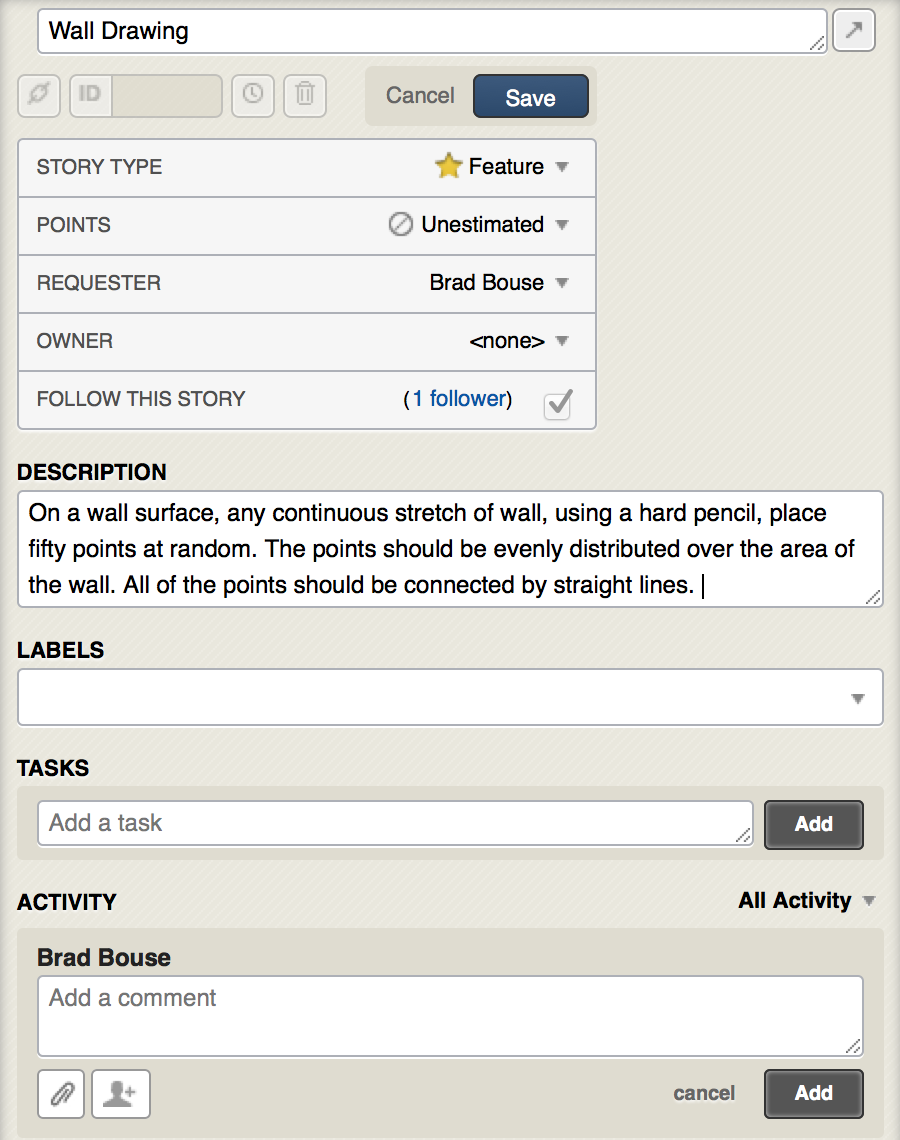Open the 1 follower link
This screenshot has width=900, height=1140.
click(459, 398)
